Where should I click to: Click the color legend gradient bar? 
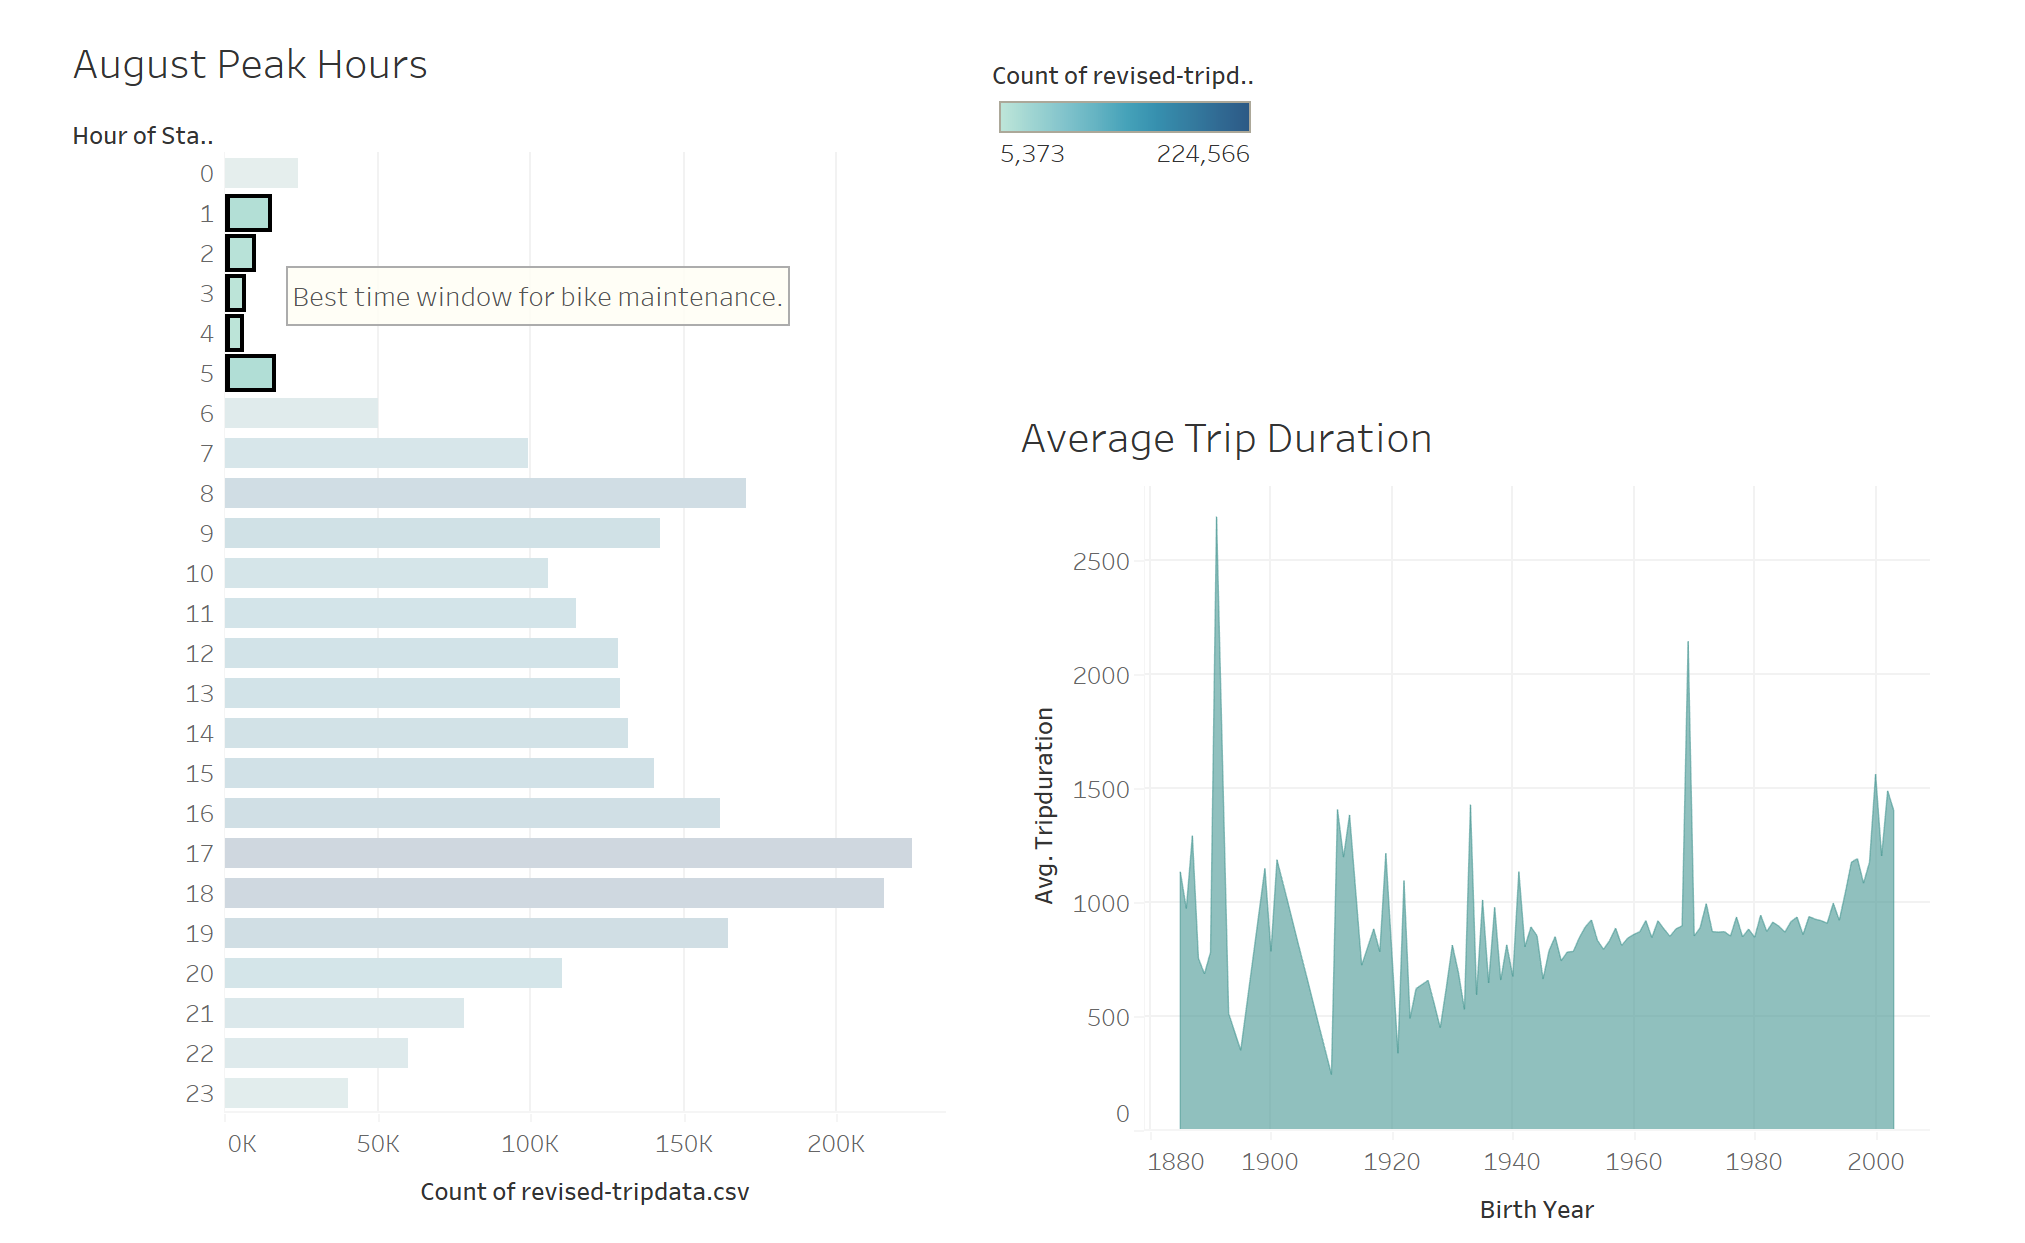point(1122,116)
